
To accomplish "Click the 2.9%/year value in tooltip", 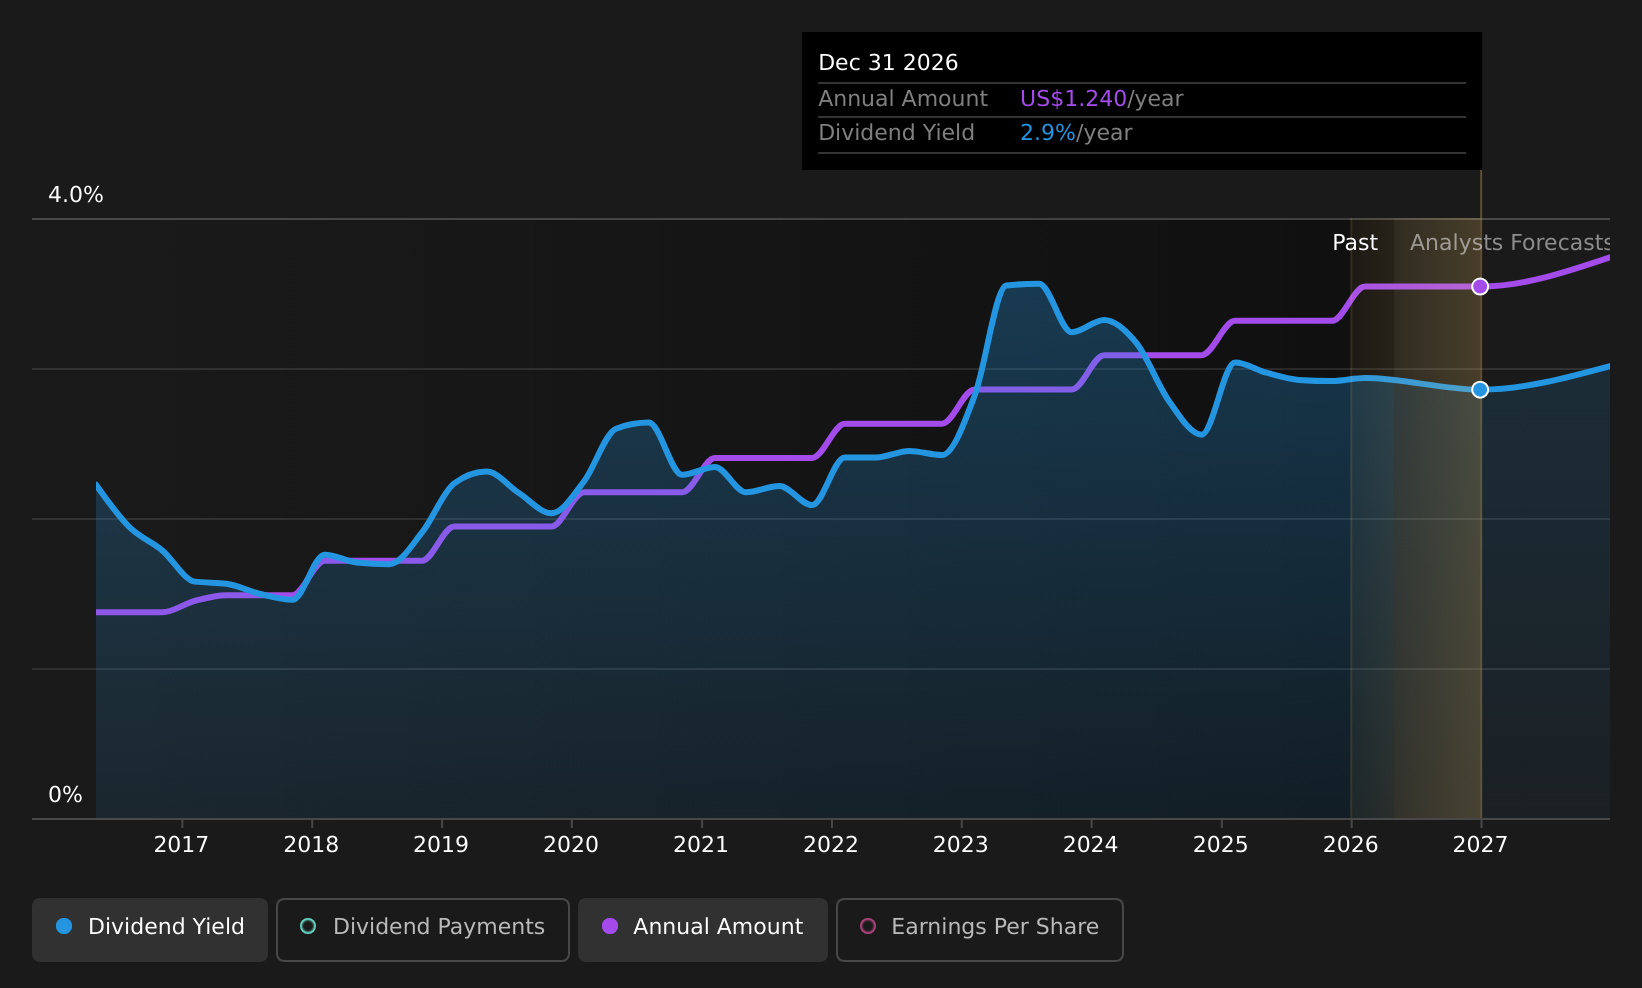I will pyautogui.click(x=1076, y=133).
